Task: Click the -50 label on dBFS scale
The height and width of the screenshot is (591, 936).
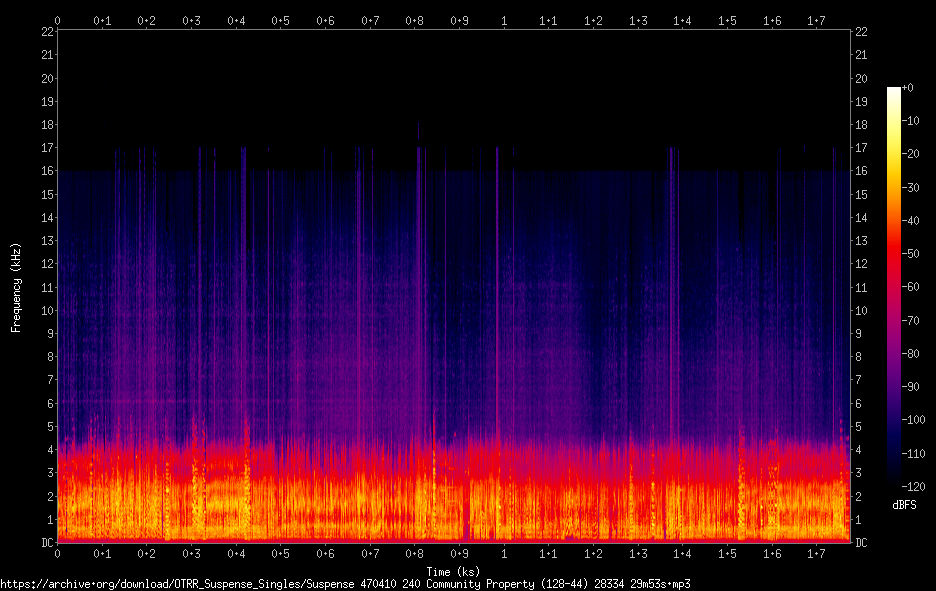Action: [x=910, y=254]
